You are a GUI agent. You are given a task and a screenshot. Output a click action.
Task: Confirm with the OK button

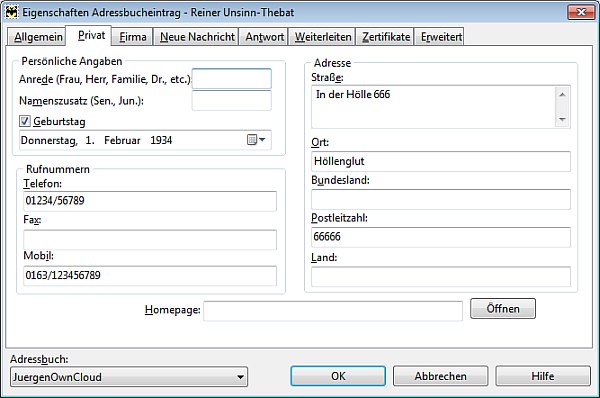click(x=338, y=376)
